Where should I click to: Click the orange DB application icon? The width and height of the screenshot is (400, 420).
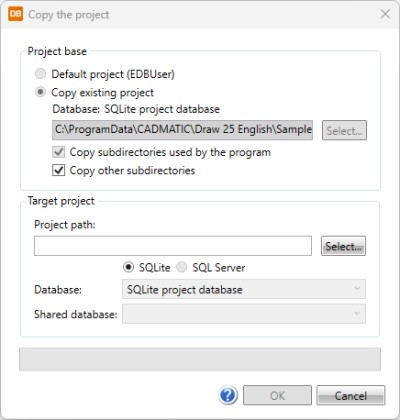coord(15,14)
